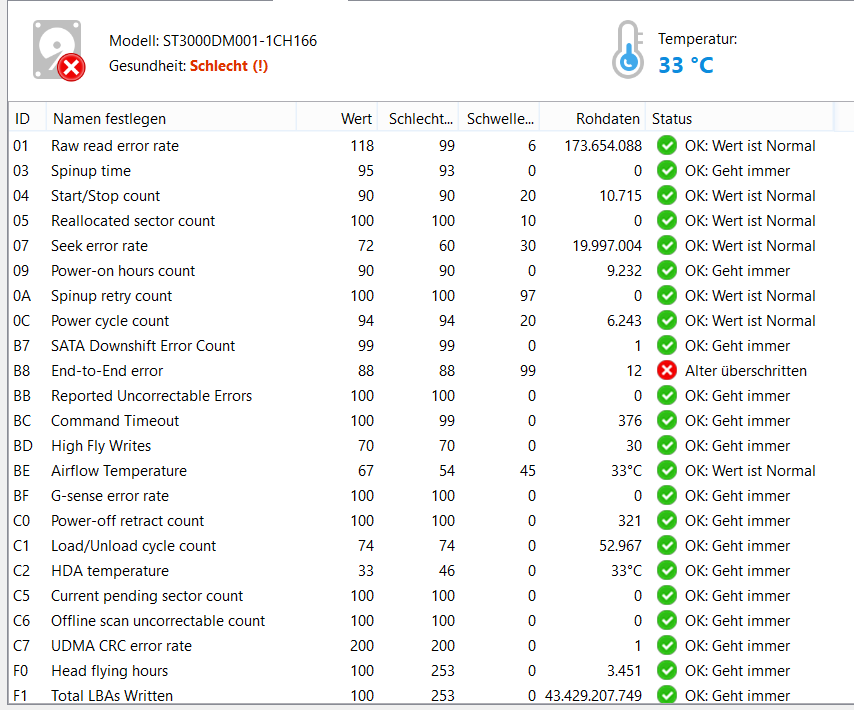Select the Start/Stop count attribute name
Image resolution: width=854 pixels, height=710 pixels.
[x=106, y=196]
